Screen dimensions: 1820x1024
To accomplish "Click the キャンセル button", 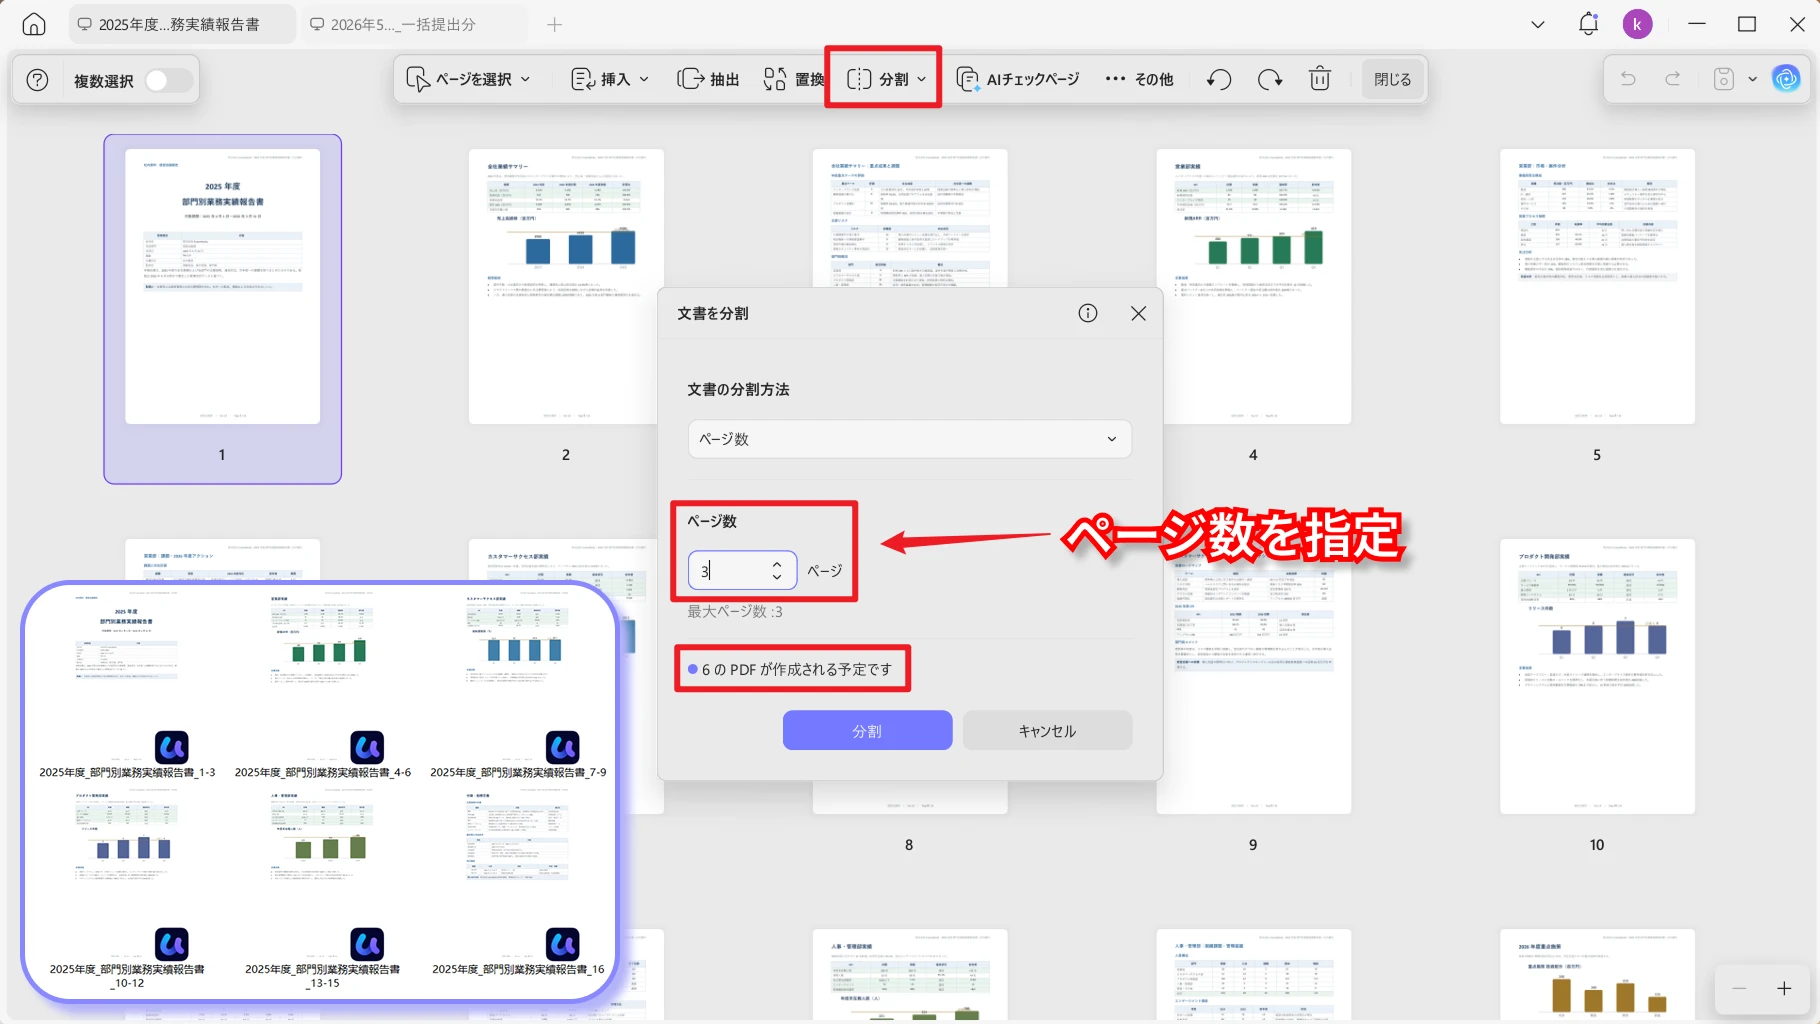I will coord(1047,730).
